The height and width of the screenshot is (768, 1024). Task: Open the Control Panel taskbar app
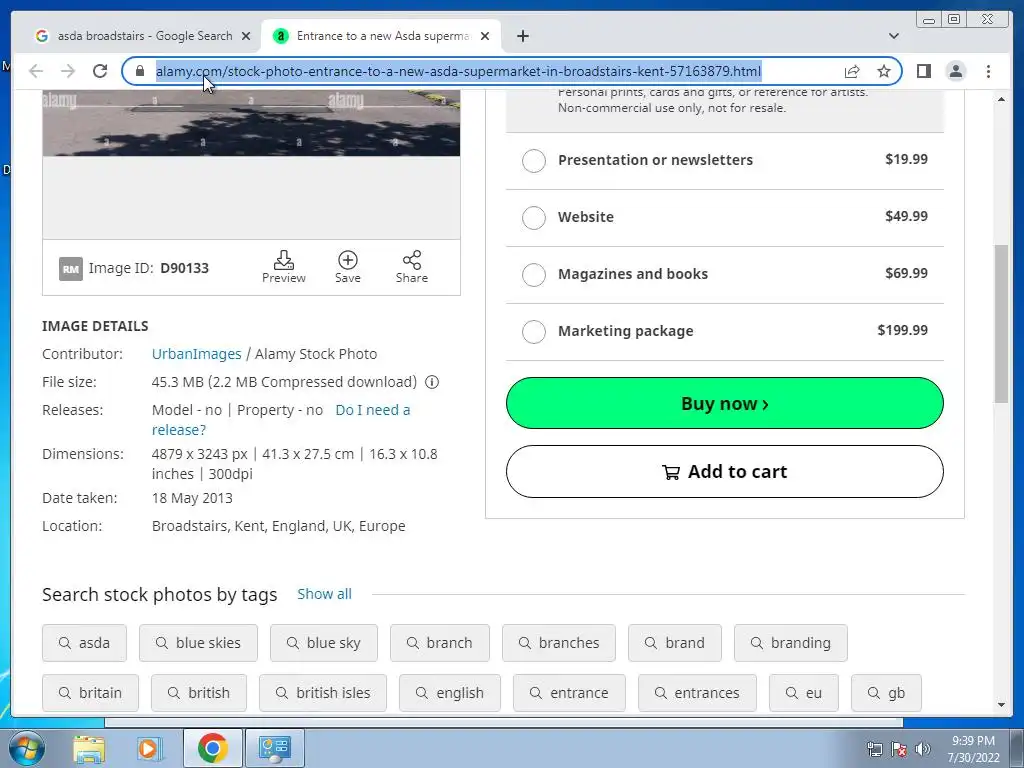[274, 748]
